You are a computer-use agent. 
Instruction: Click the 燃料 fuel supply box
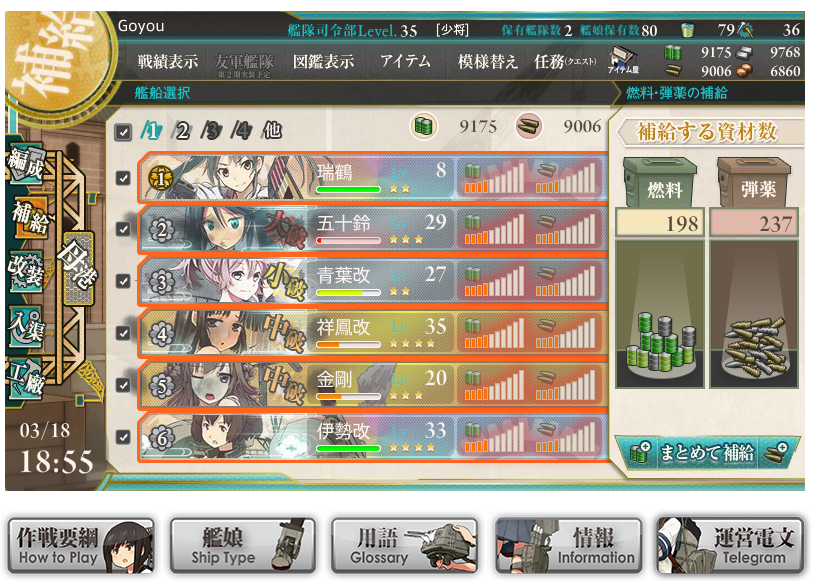pos(660,183)
